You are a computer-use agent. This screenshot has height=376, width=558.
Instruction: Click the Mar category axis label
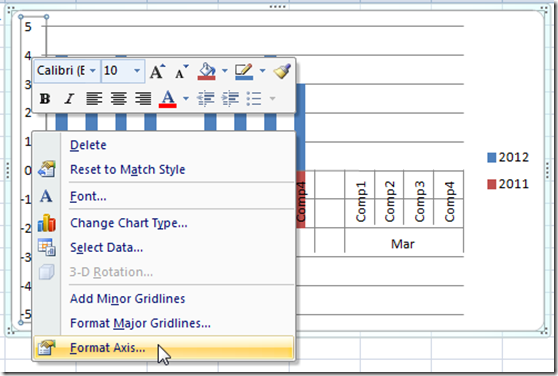tap(403, 244)
